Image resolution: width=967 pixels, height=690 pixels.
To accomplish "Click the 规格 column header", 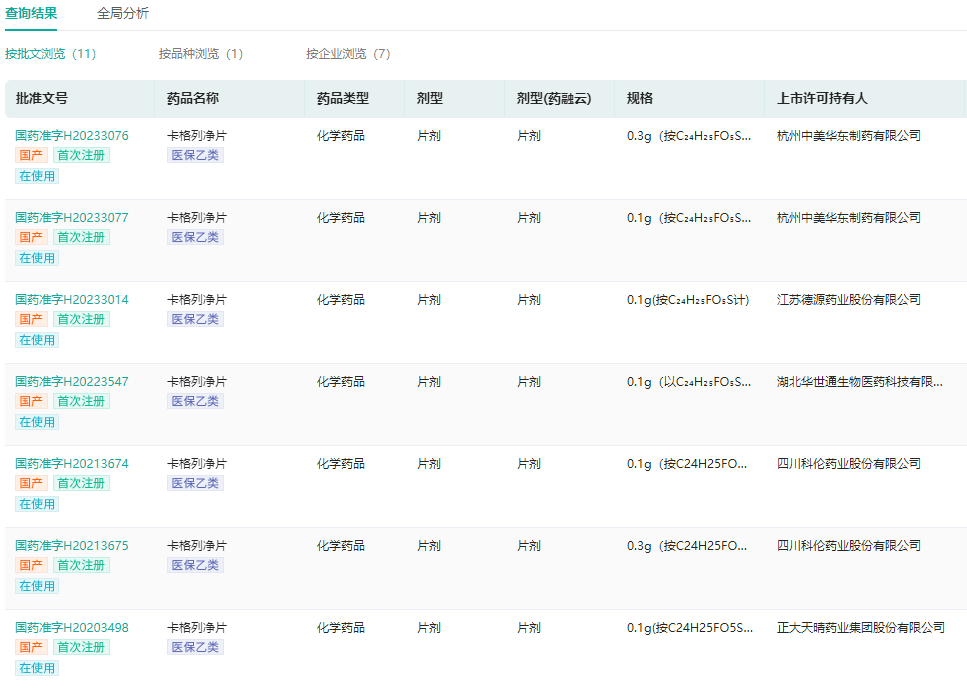I will (x=640, y=99).
